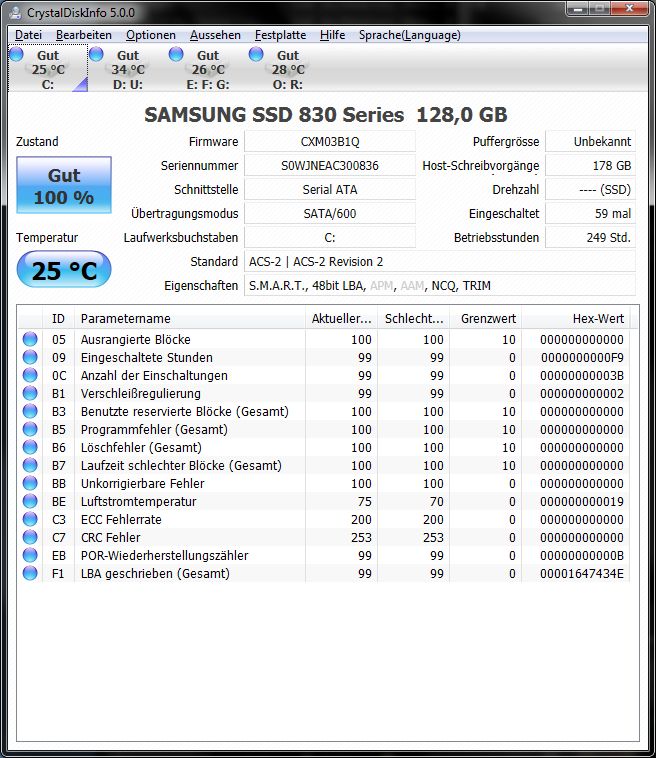Image resolution: width=656 pixels, height=758 pixels.
Task: Click the hex value 0000000000F9
Action: [582, 357]
